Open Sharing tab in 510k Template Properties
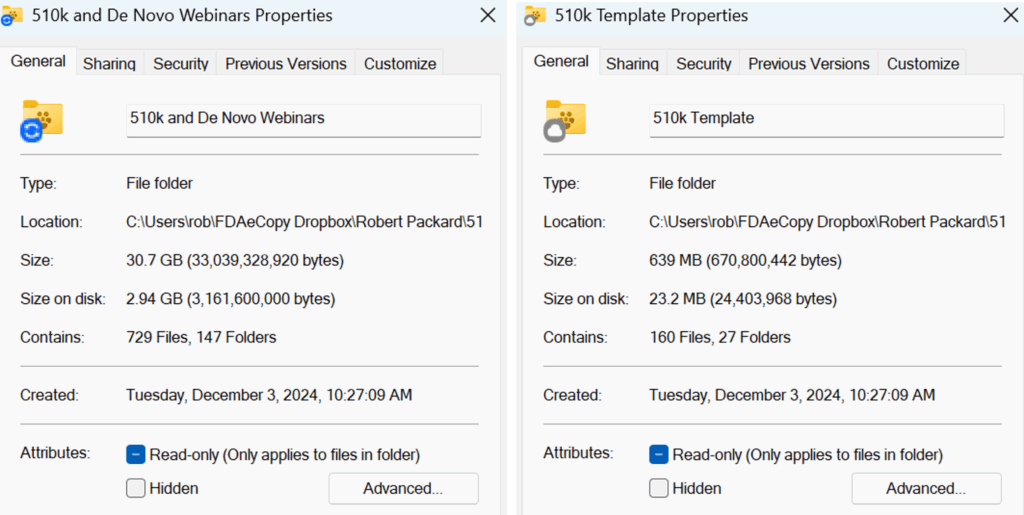 pyautogui.click(x=632, y=63)
